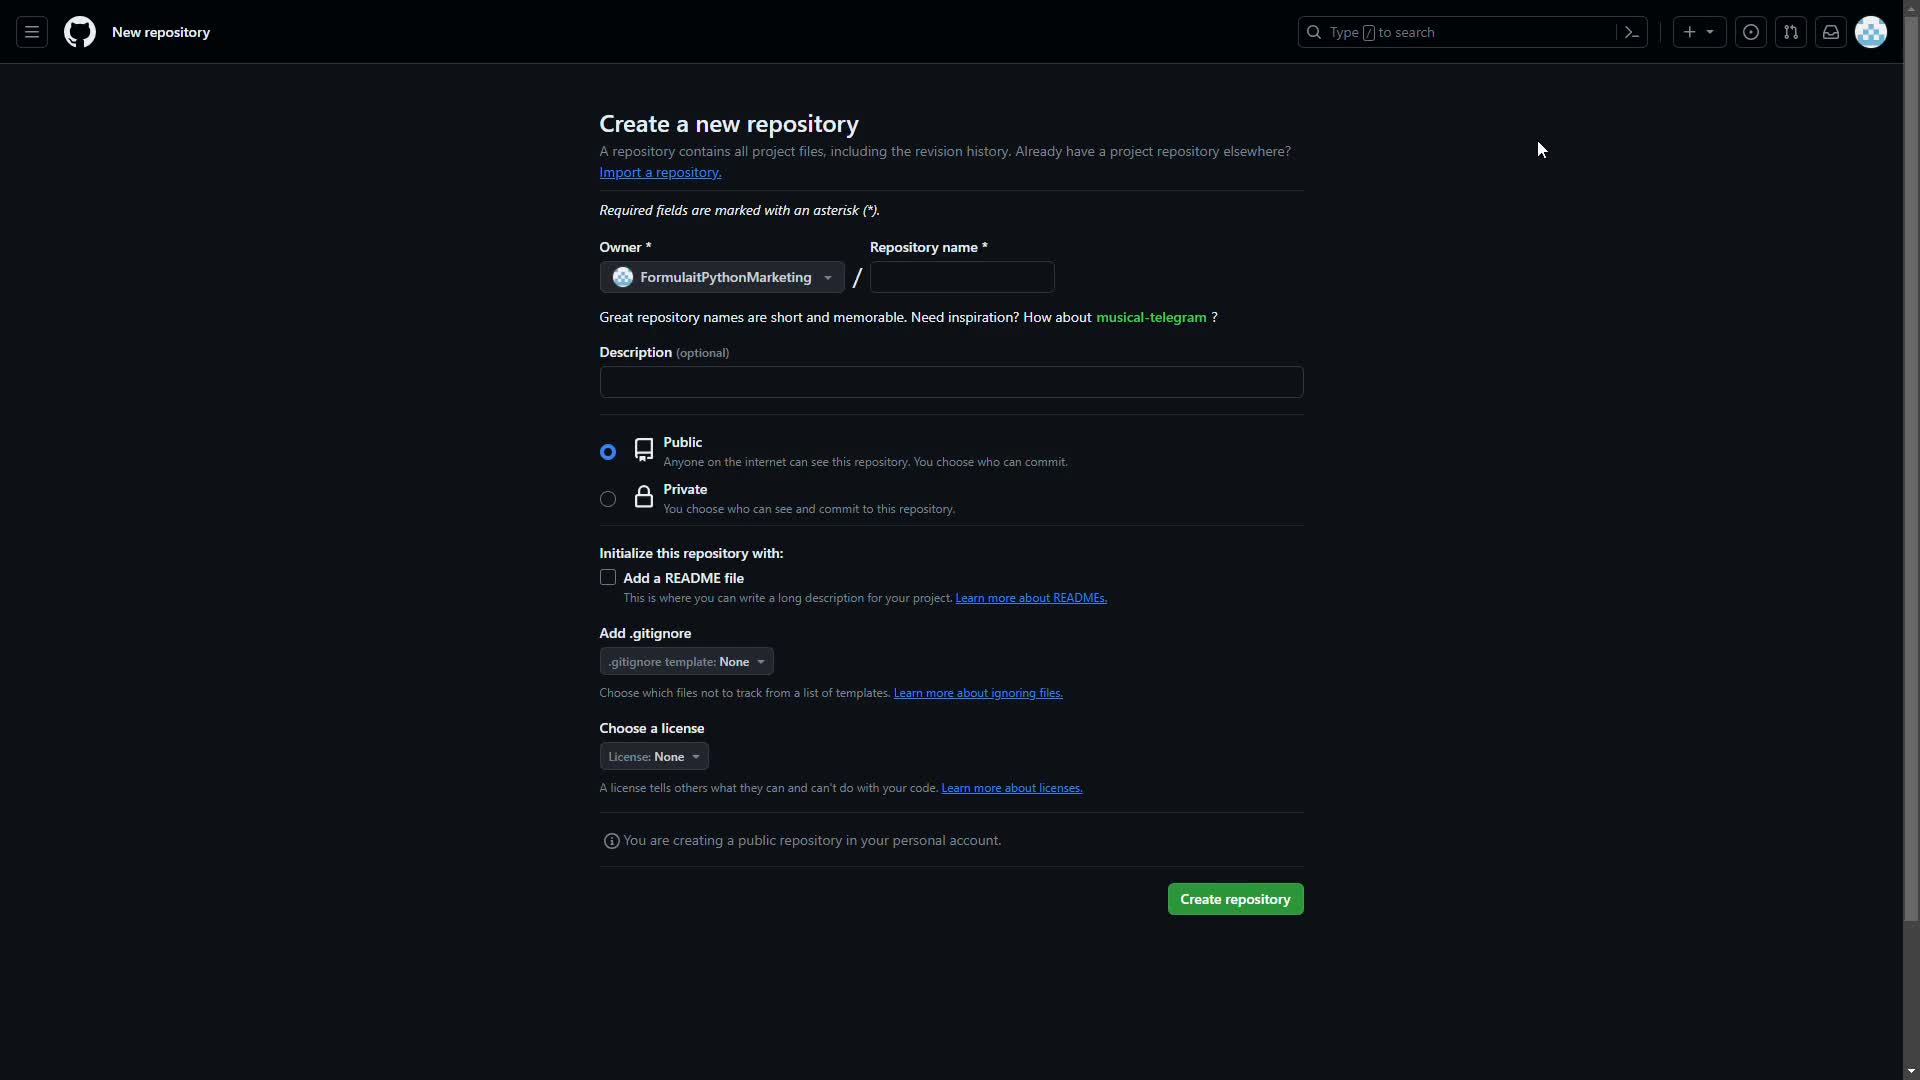Tick the 'Add a README file' checkbox

tap(608, 578)
